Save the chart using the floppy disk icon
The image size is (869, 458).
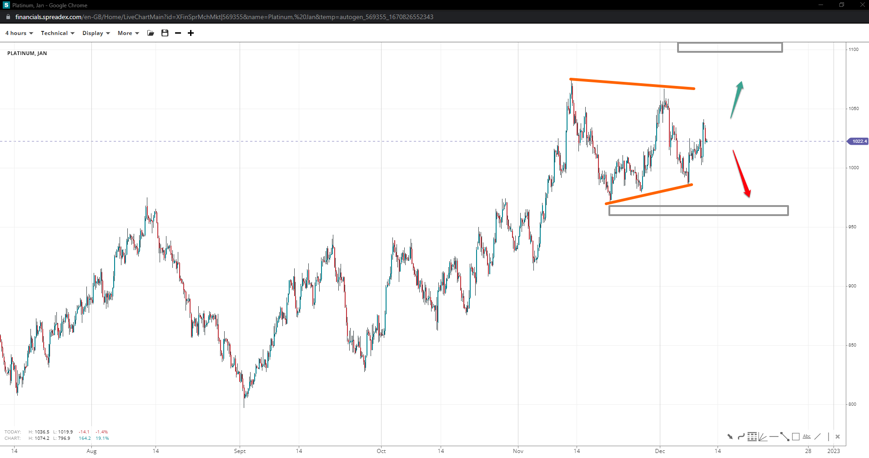pos(165,33)
